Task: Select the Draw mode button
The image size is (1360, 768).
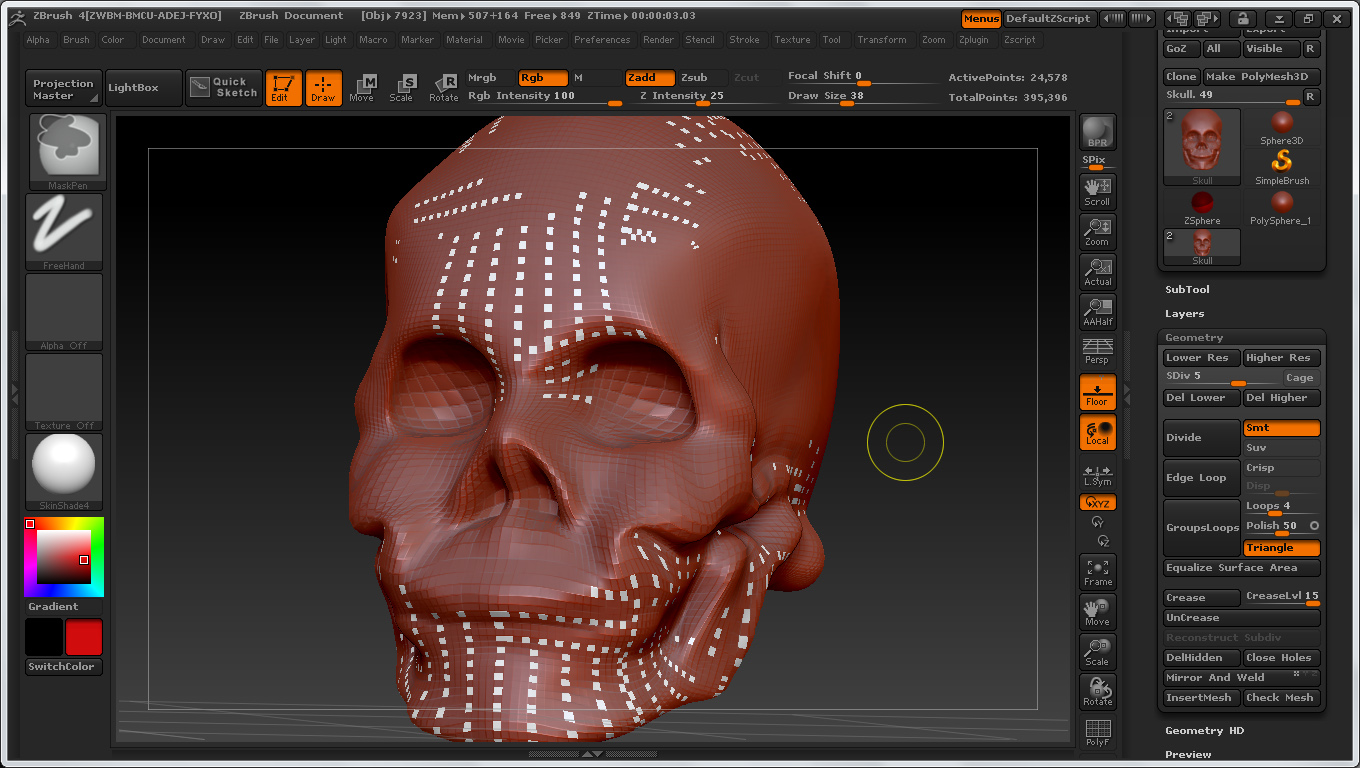Action: click(323, 88)
